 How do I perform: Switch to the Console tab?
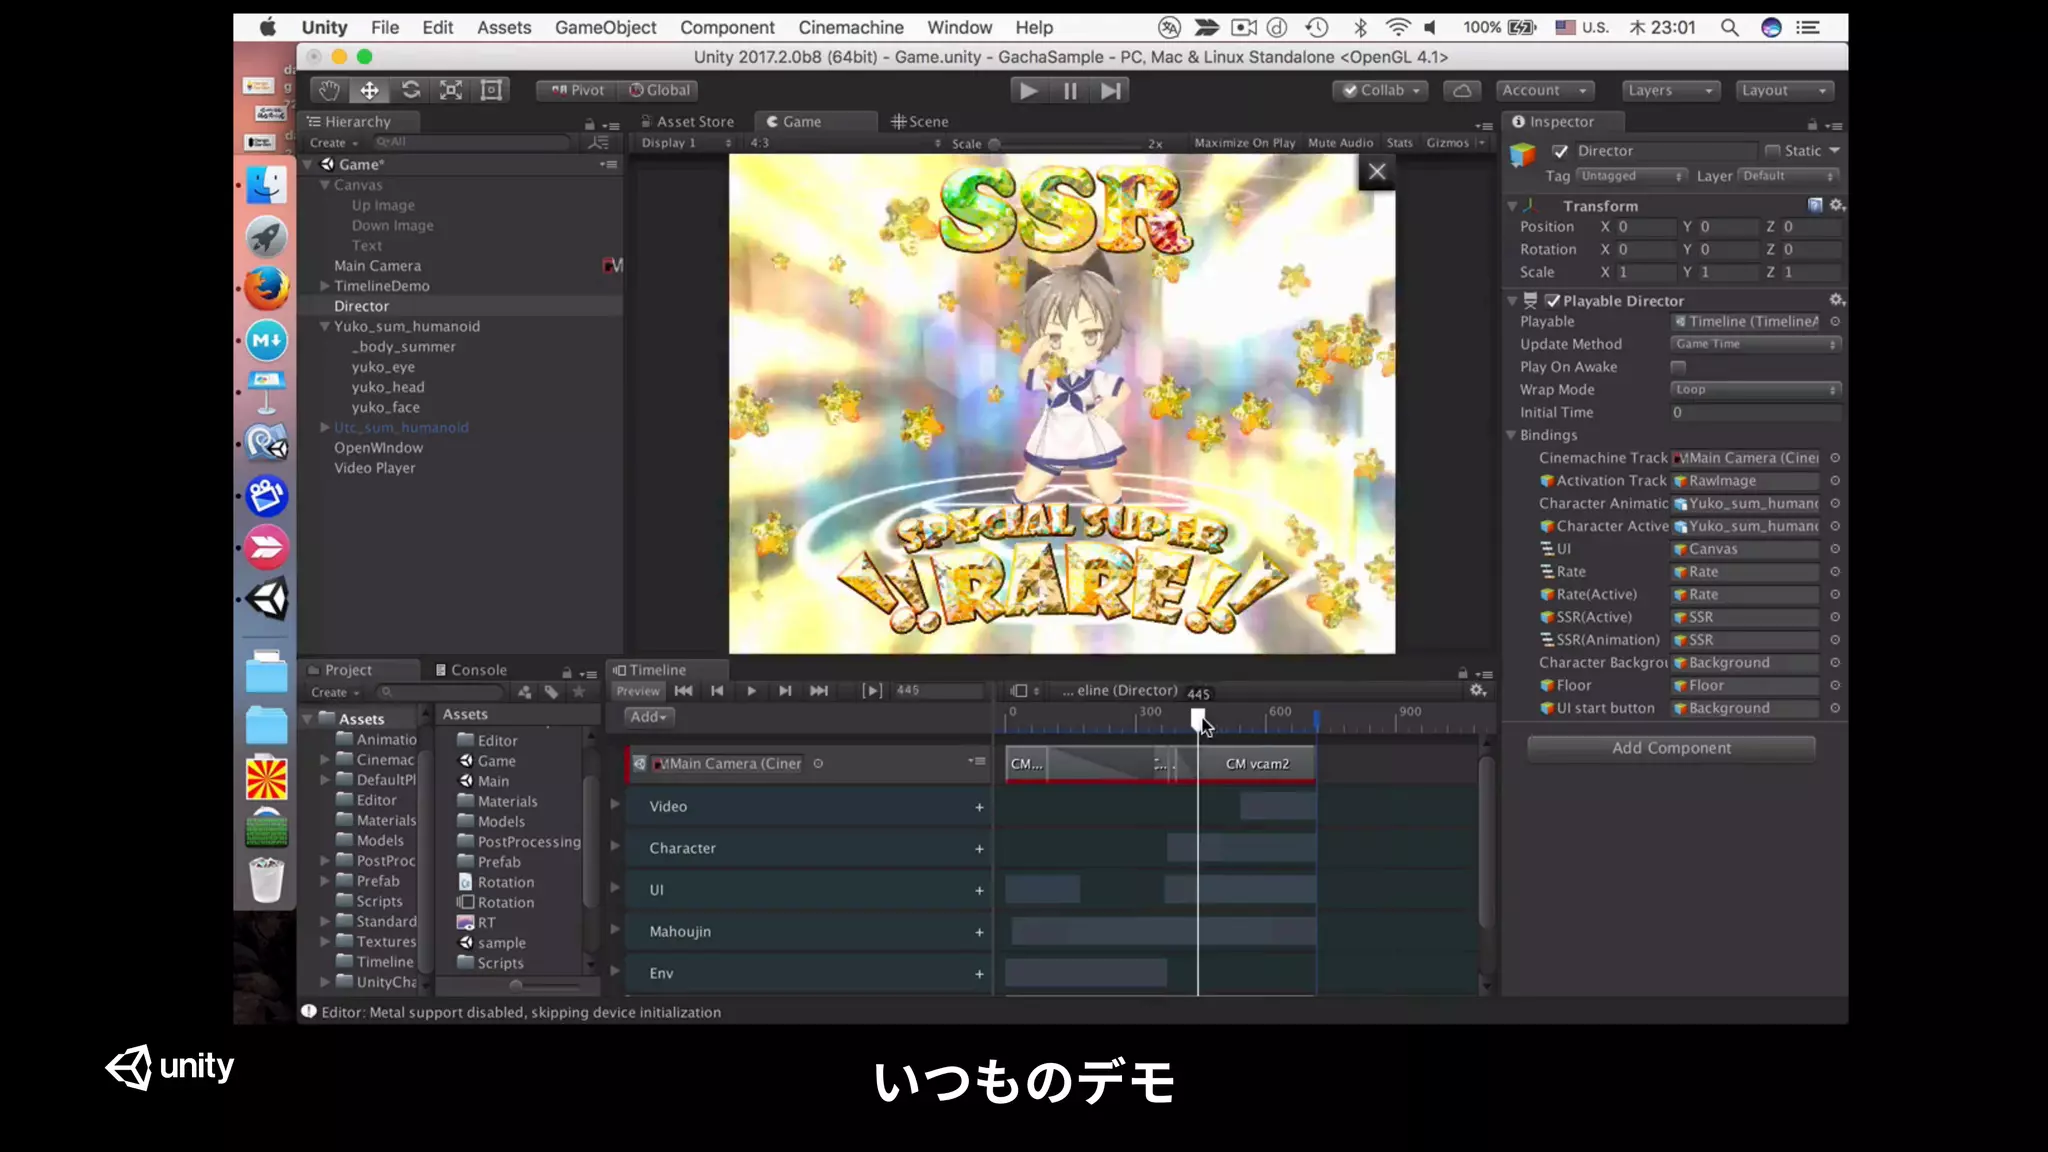click(x=471, y=670)
